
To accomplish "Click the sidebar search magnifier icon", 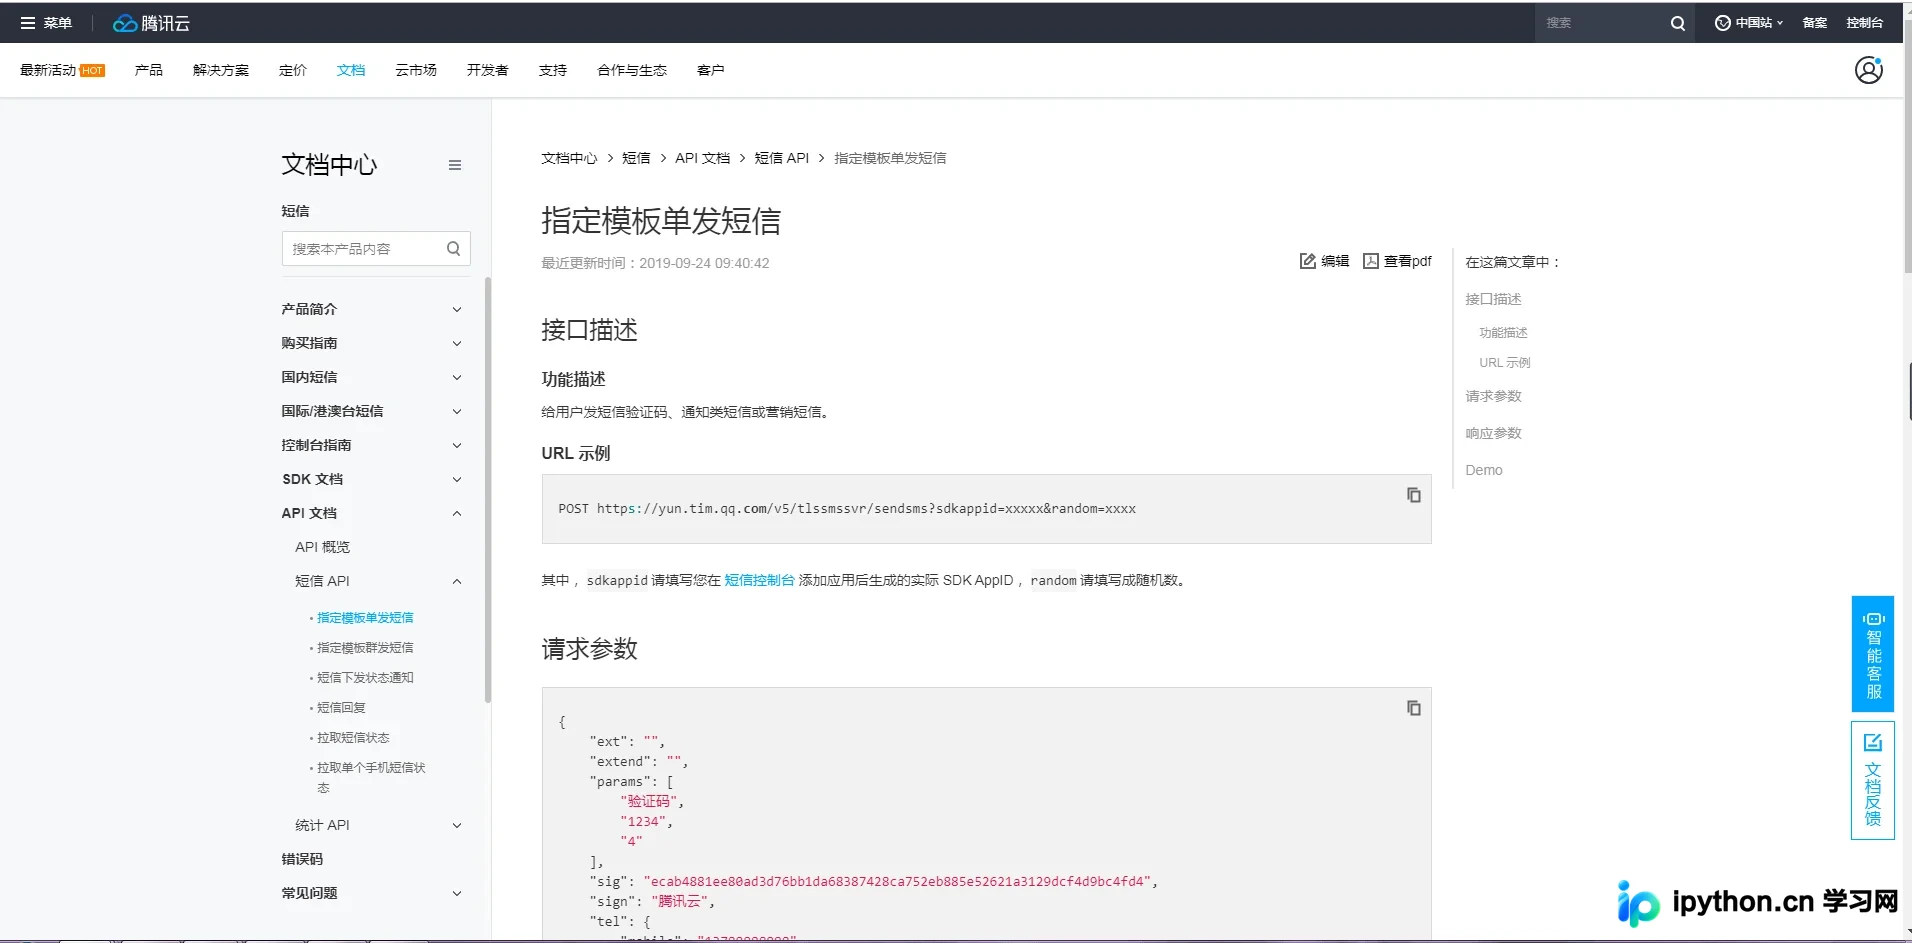I will point(453,249).
